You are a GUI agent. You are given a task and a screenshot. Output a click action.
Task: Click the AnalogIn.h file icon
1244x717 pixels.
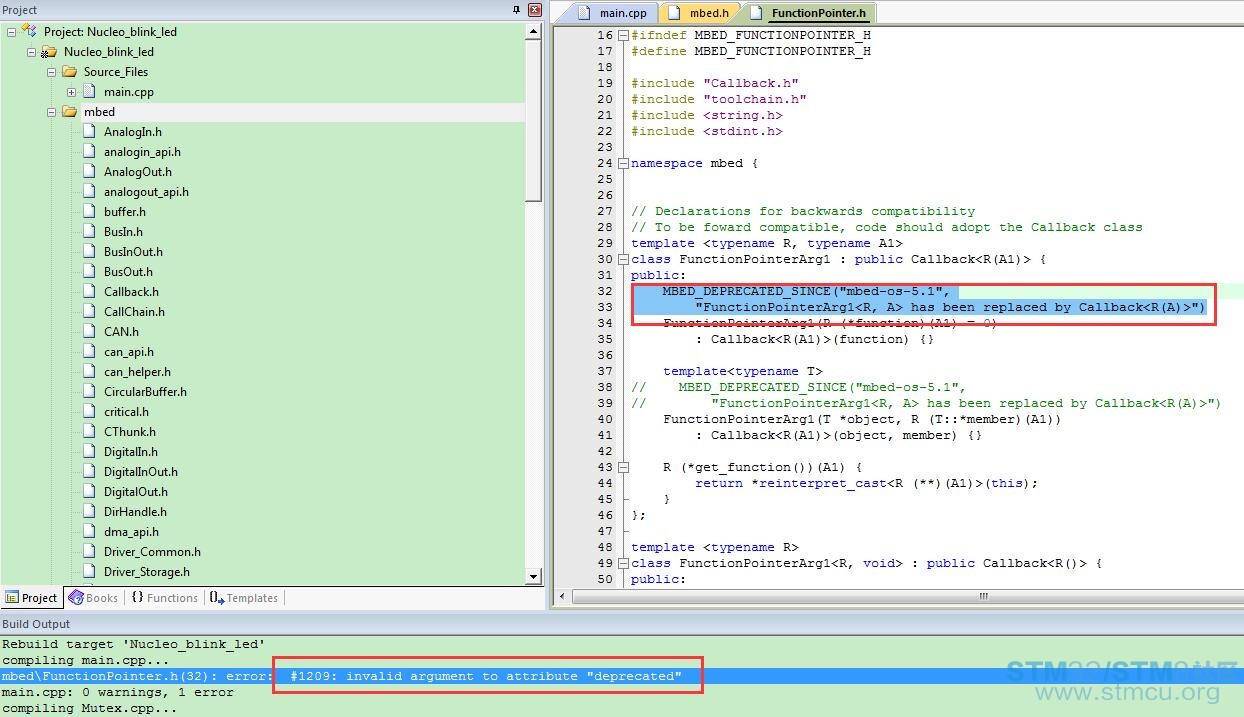click(x=90, y=132)
